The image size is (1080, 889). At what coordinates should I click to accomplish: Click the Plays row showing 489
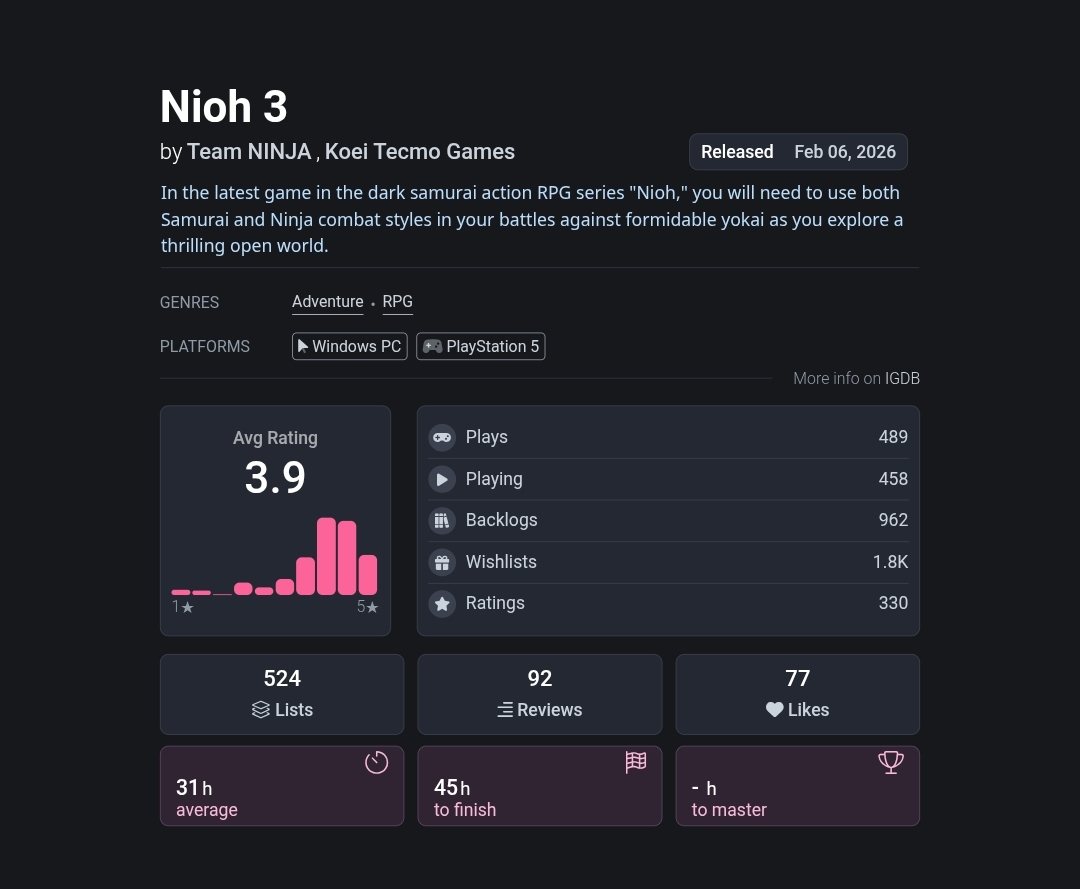668,437
